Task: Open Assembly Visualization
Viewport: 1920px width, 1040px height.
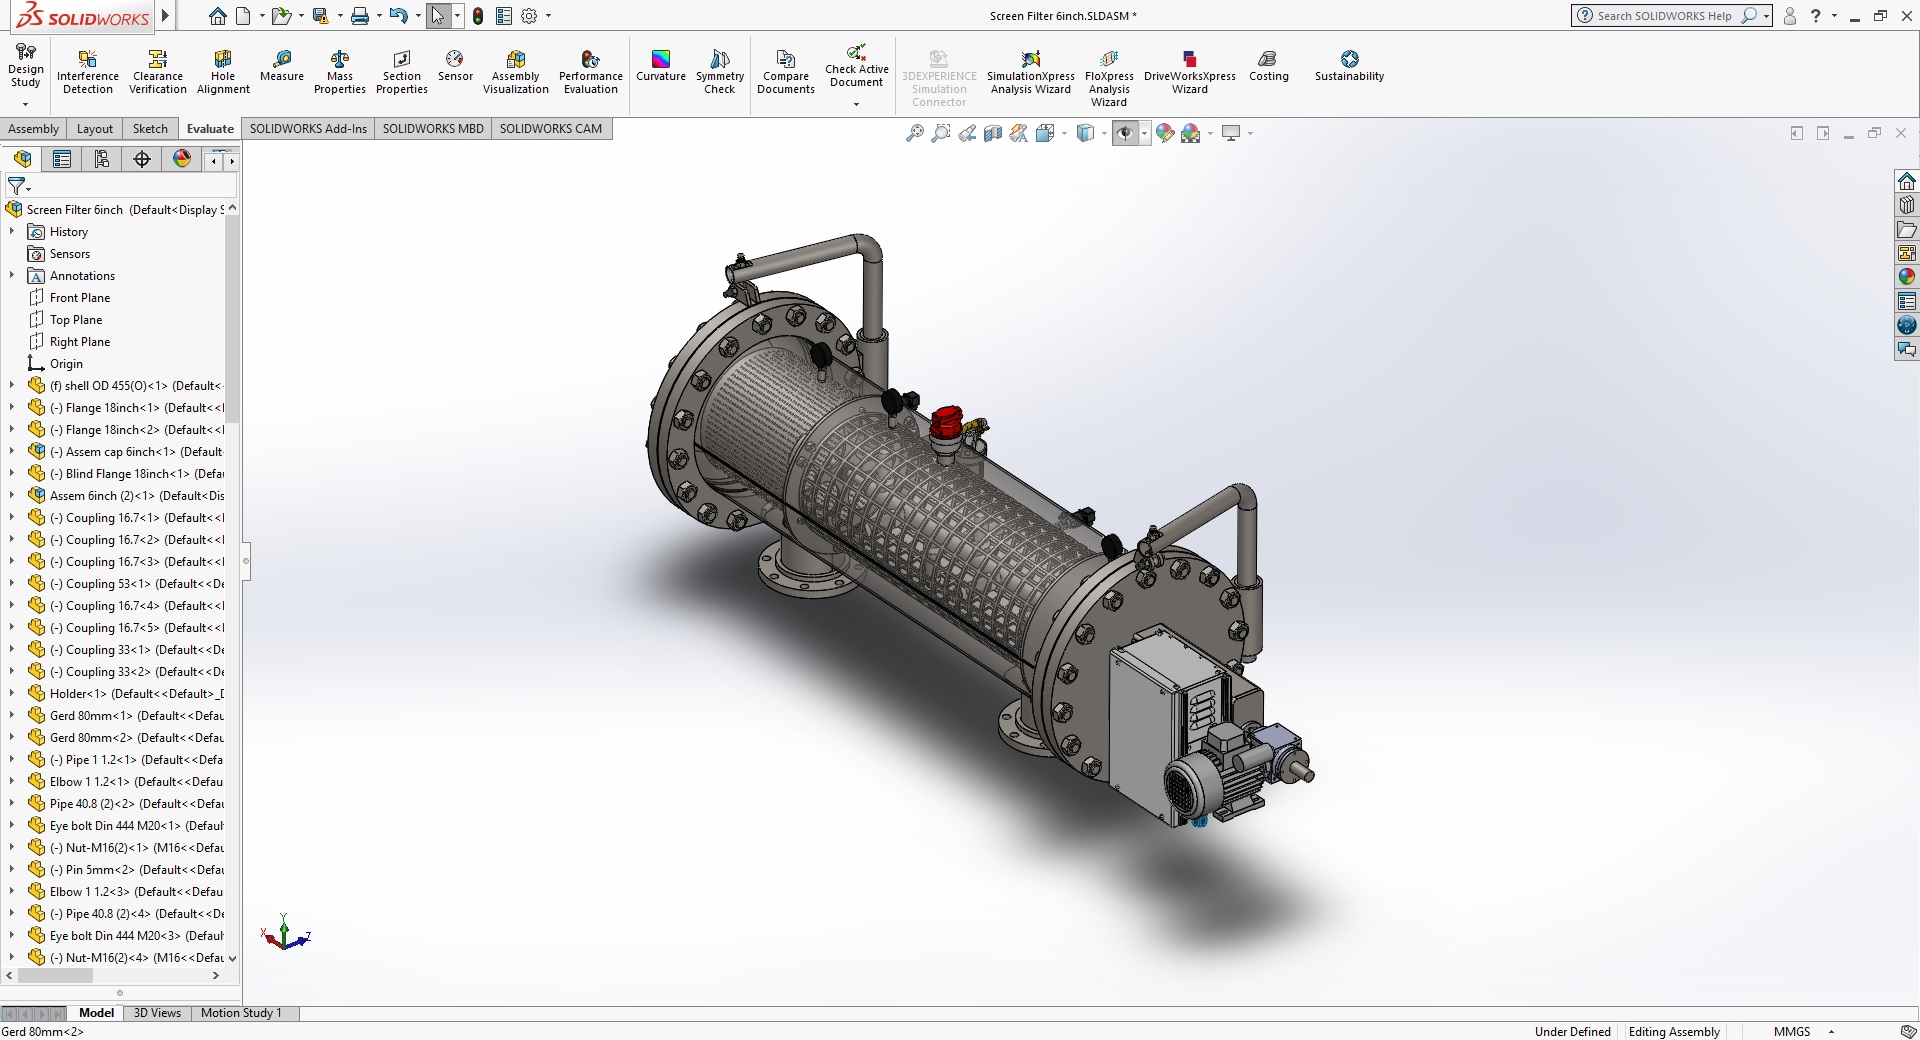Action: [516, 73]
